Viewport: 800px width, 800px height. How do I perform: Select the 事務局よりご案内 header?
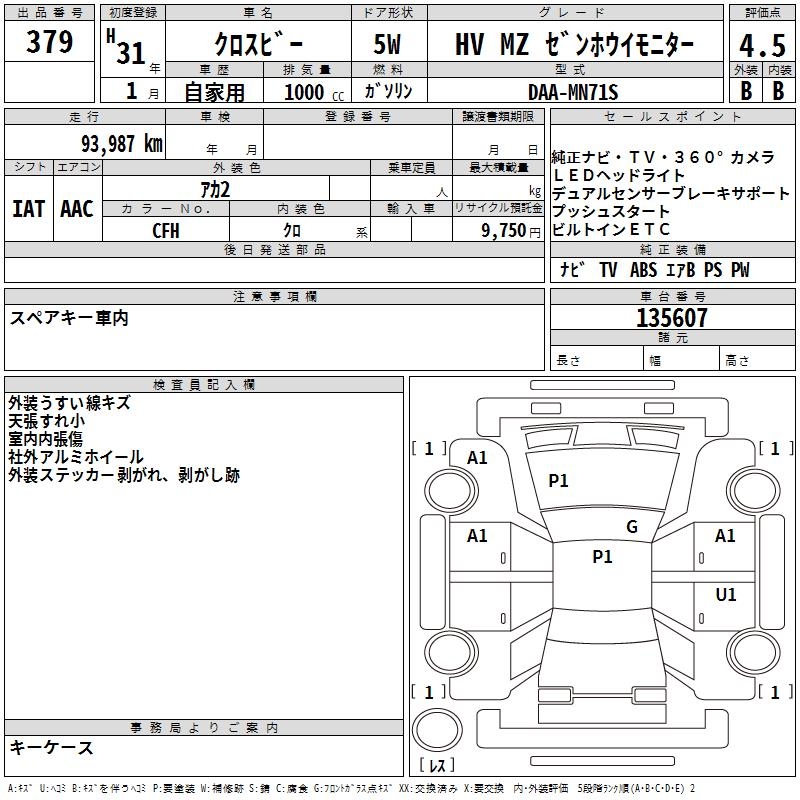(204, 728)
